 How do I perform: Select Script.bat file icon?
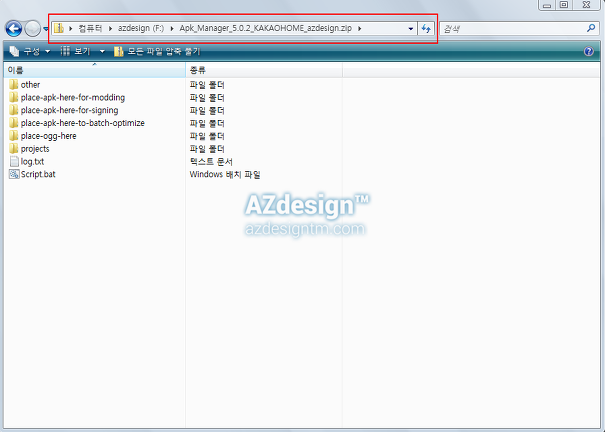tap(14, 174)
